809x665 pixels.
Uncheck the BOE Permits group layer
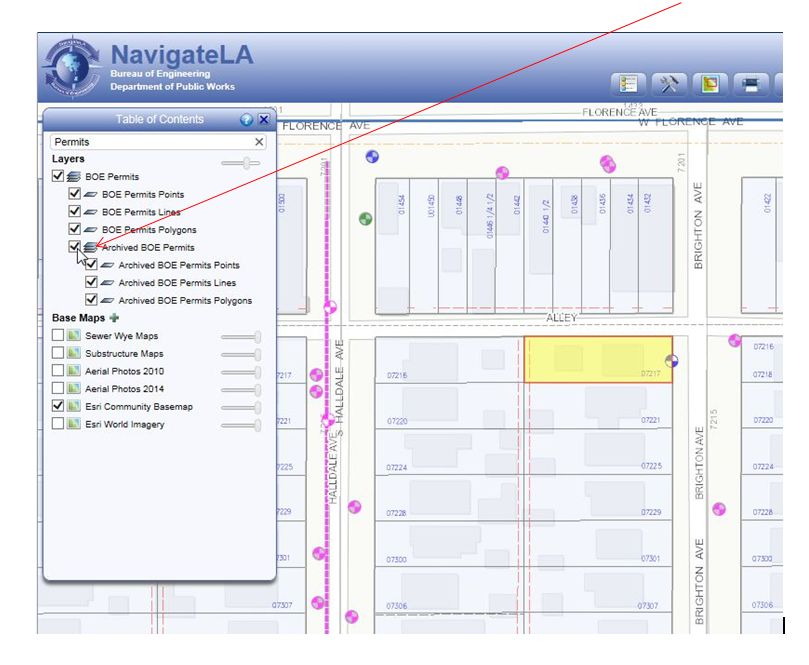click(x=58, y=176)
